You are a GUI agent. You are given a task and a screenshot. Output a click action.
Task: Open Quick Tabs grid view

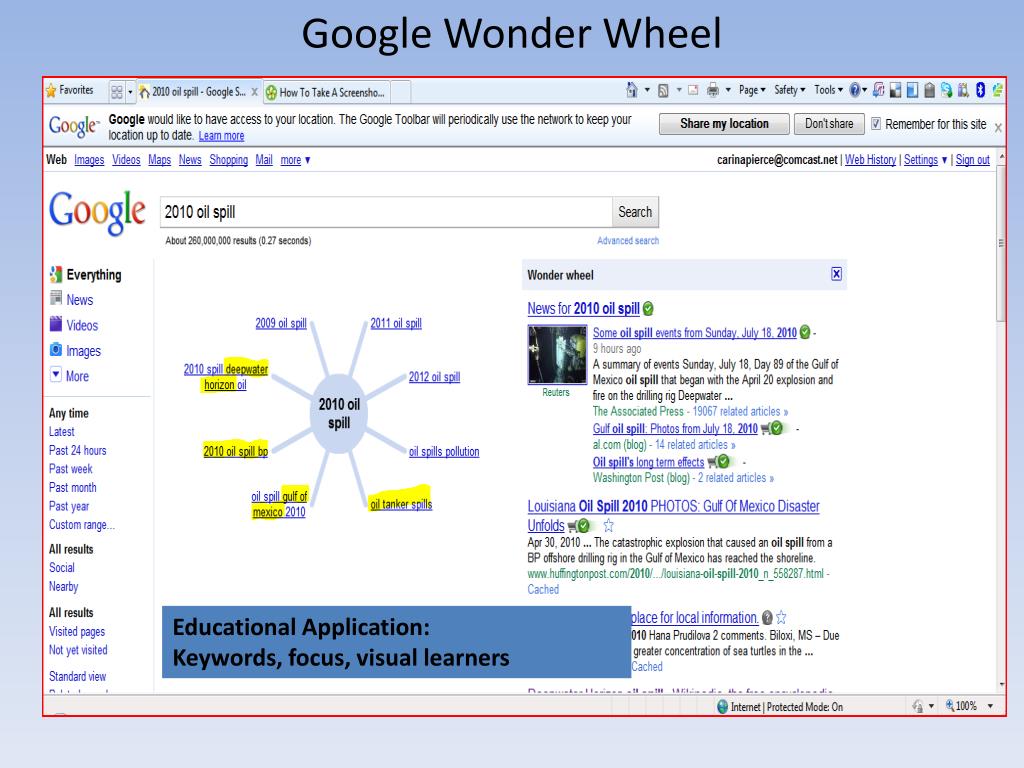point(116,92)
